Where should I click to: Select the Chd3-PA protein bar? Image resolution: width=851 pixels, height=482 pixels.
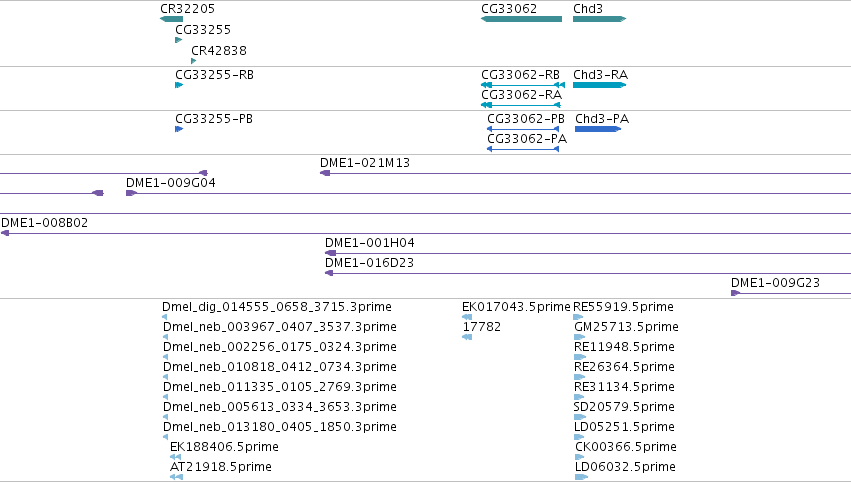(598, 129)
